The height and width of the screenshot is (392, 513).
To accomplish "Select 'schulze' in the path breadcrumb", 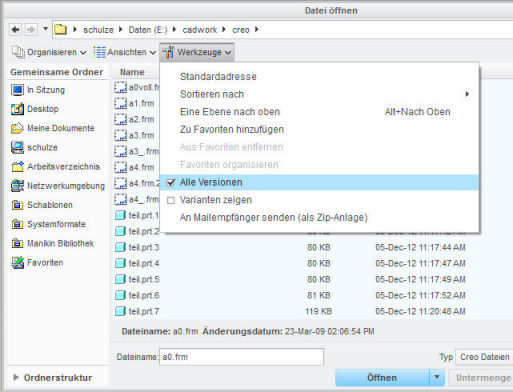I will pos(98,30).
